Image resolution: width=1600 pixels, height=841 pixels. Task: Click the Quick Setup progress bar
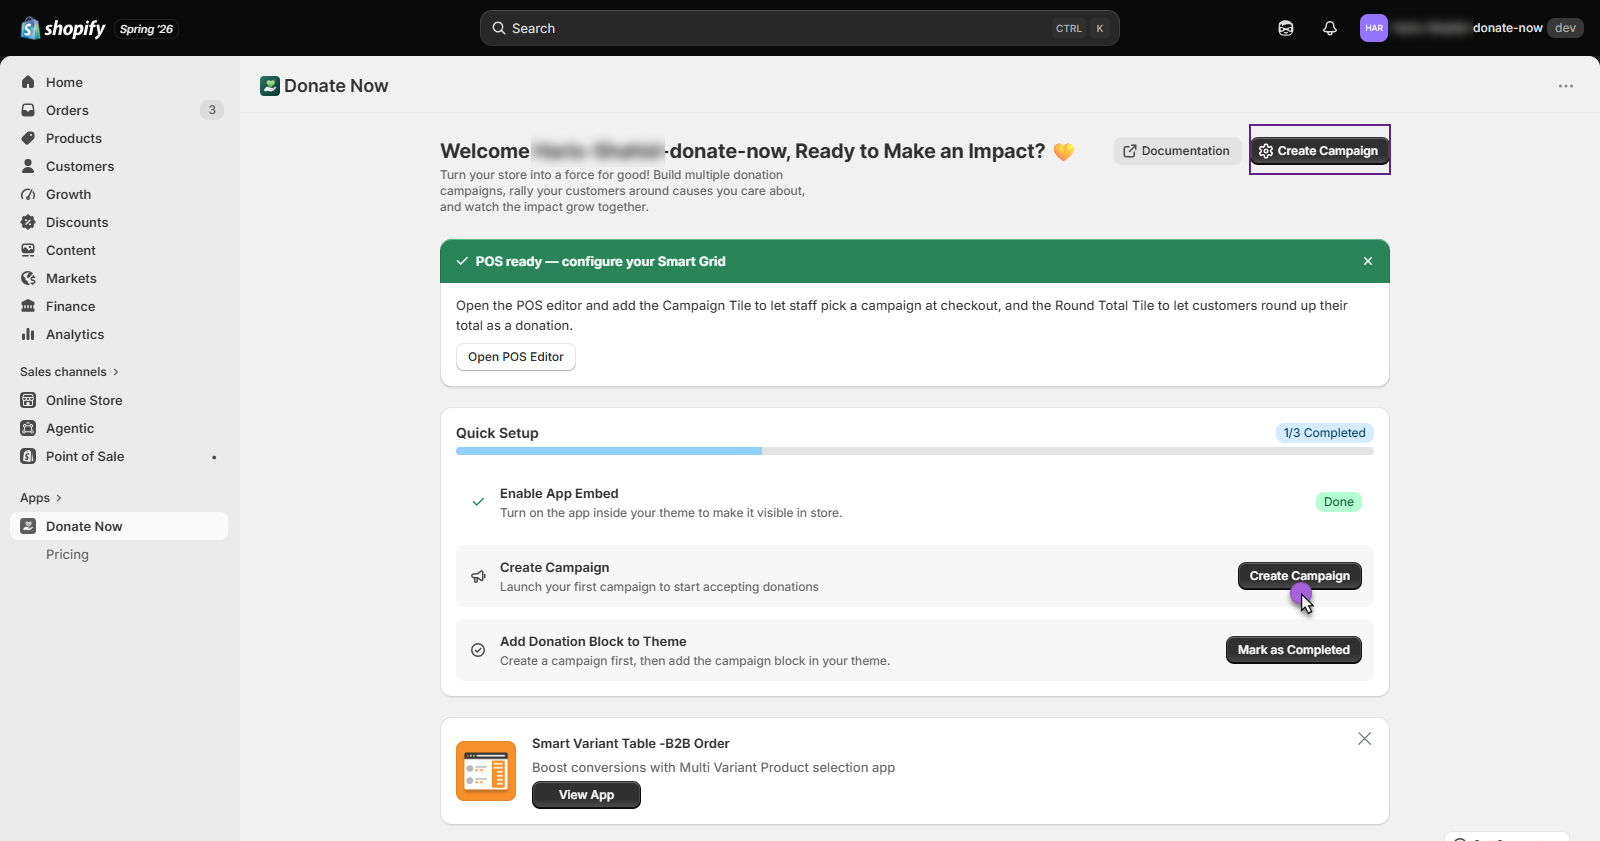[915, 451]
